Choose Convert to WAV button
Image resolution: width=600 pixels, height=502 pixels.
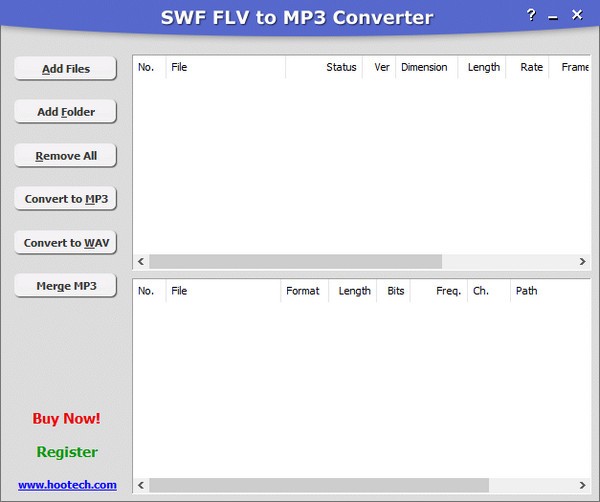click(x=66, y=243)
